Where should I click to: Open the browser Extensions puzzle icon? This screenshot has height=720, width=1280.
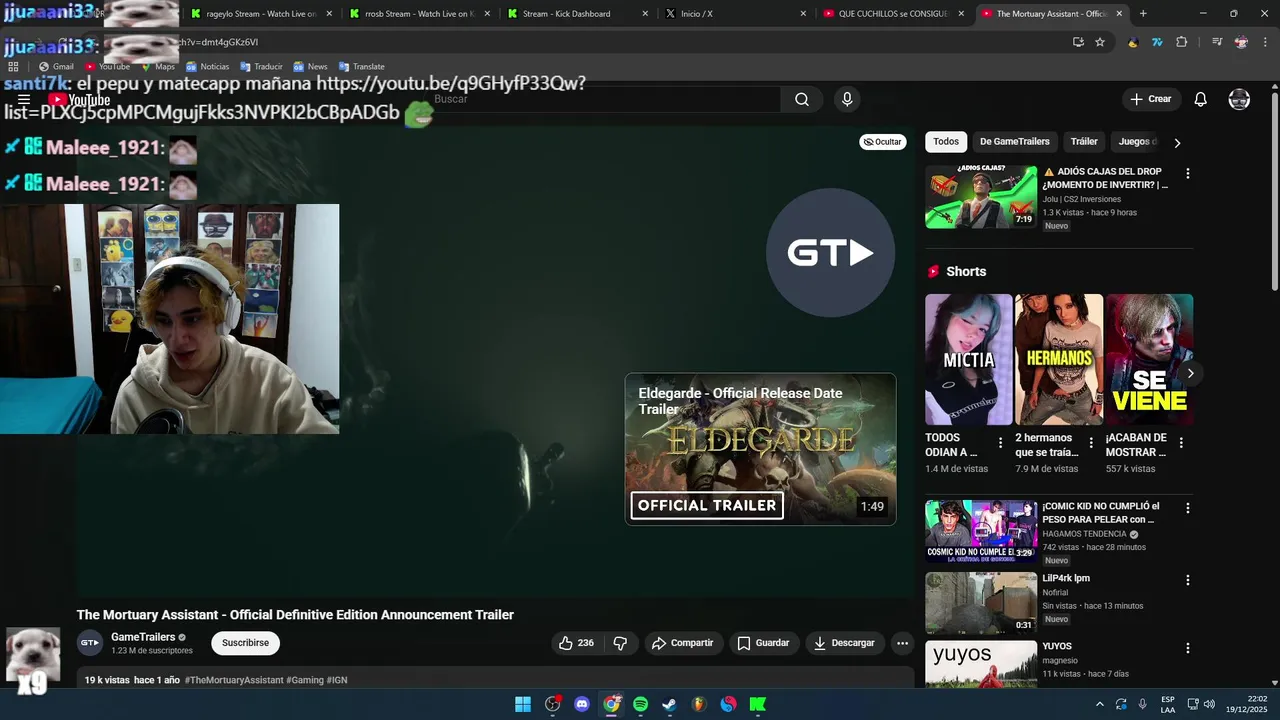1181,42
